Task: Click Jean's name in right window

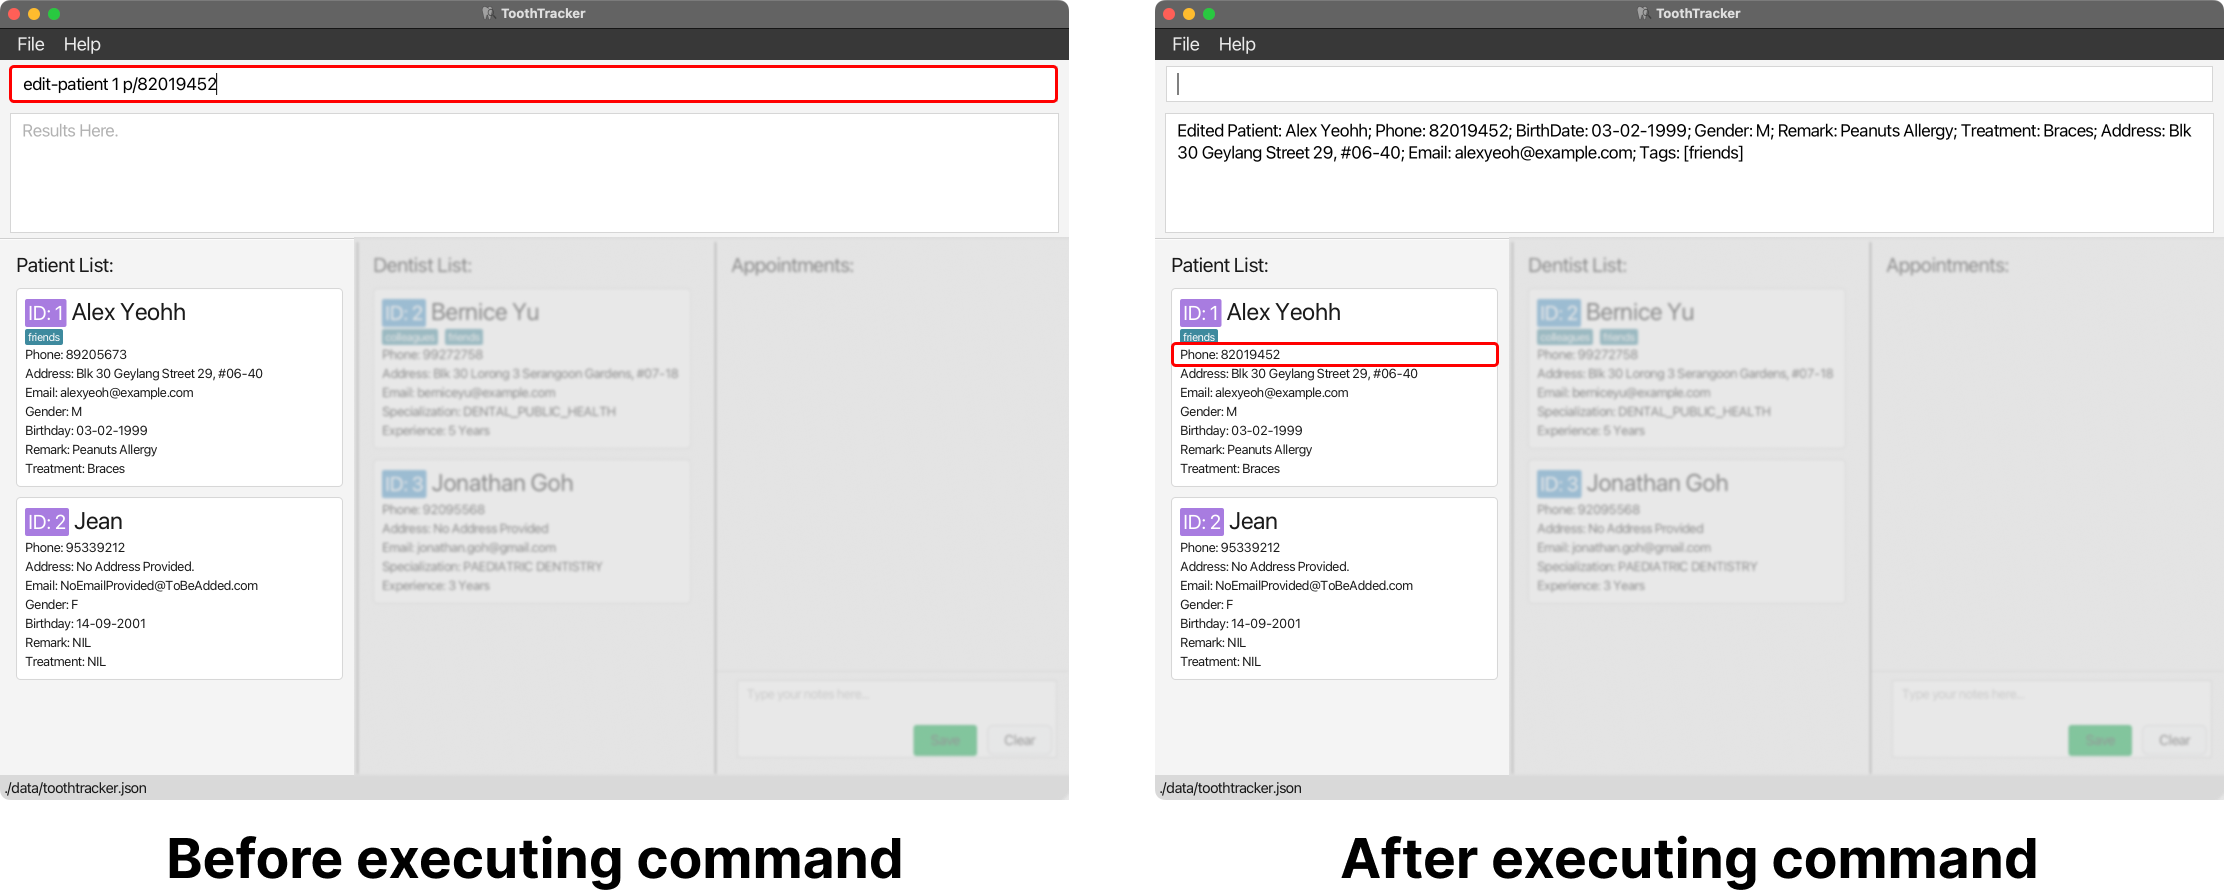Action: (1253, 521)
